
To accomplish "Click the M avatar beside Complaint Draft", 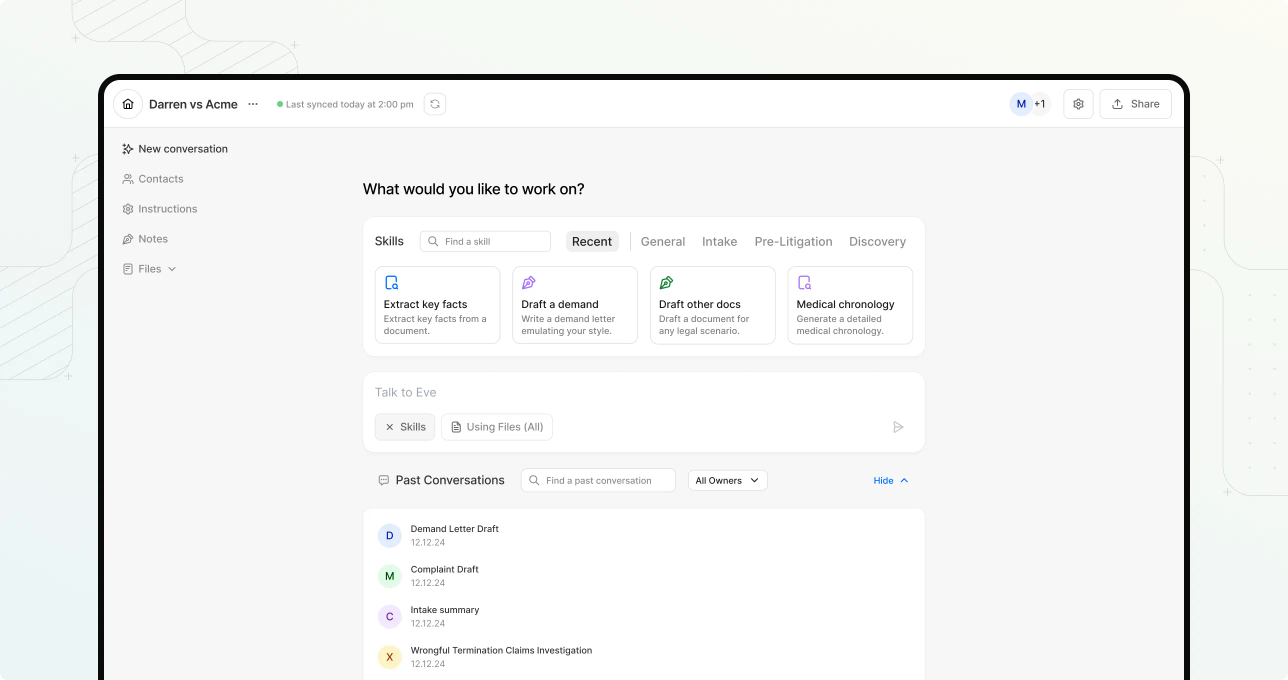I will click(x=389, y=576).
